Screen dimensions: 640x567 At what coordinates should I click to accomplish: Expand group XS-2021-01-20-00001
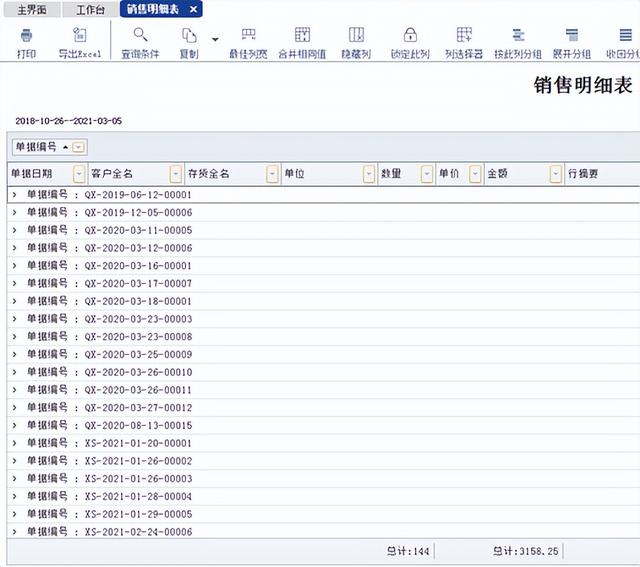point(14,443)
